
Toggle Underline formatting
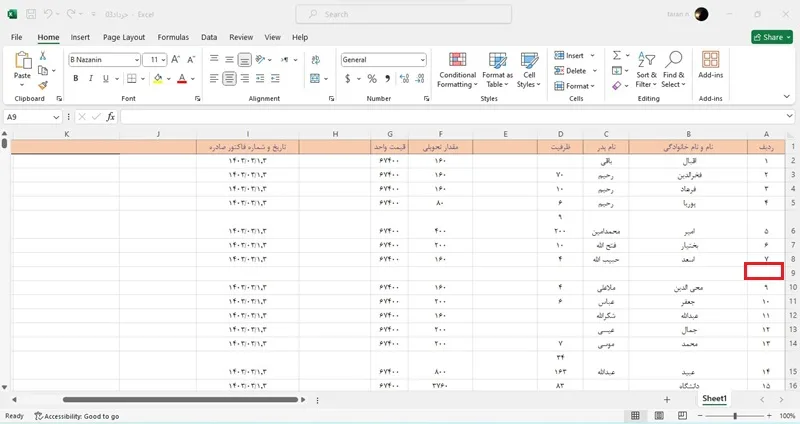click(106, 79)
